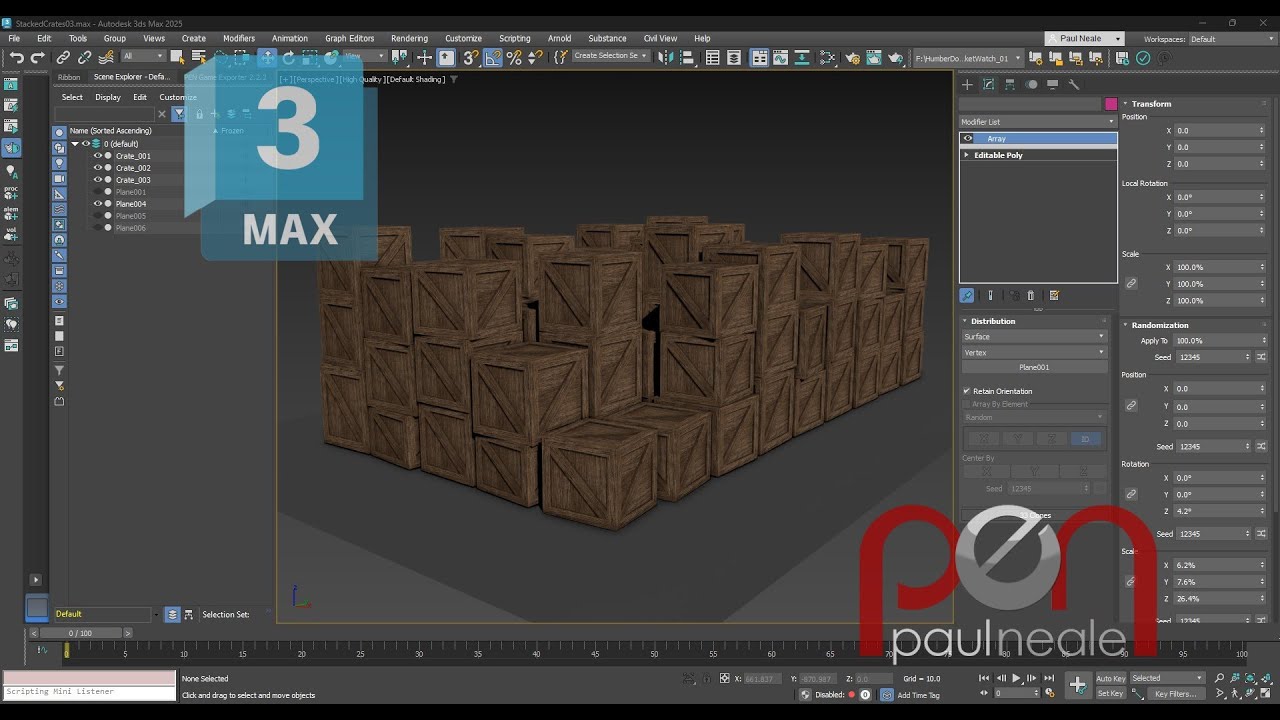1280x720 pixels.
Task: Activate the Select and Link chain tool
Action: (x=63, y=58)
